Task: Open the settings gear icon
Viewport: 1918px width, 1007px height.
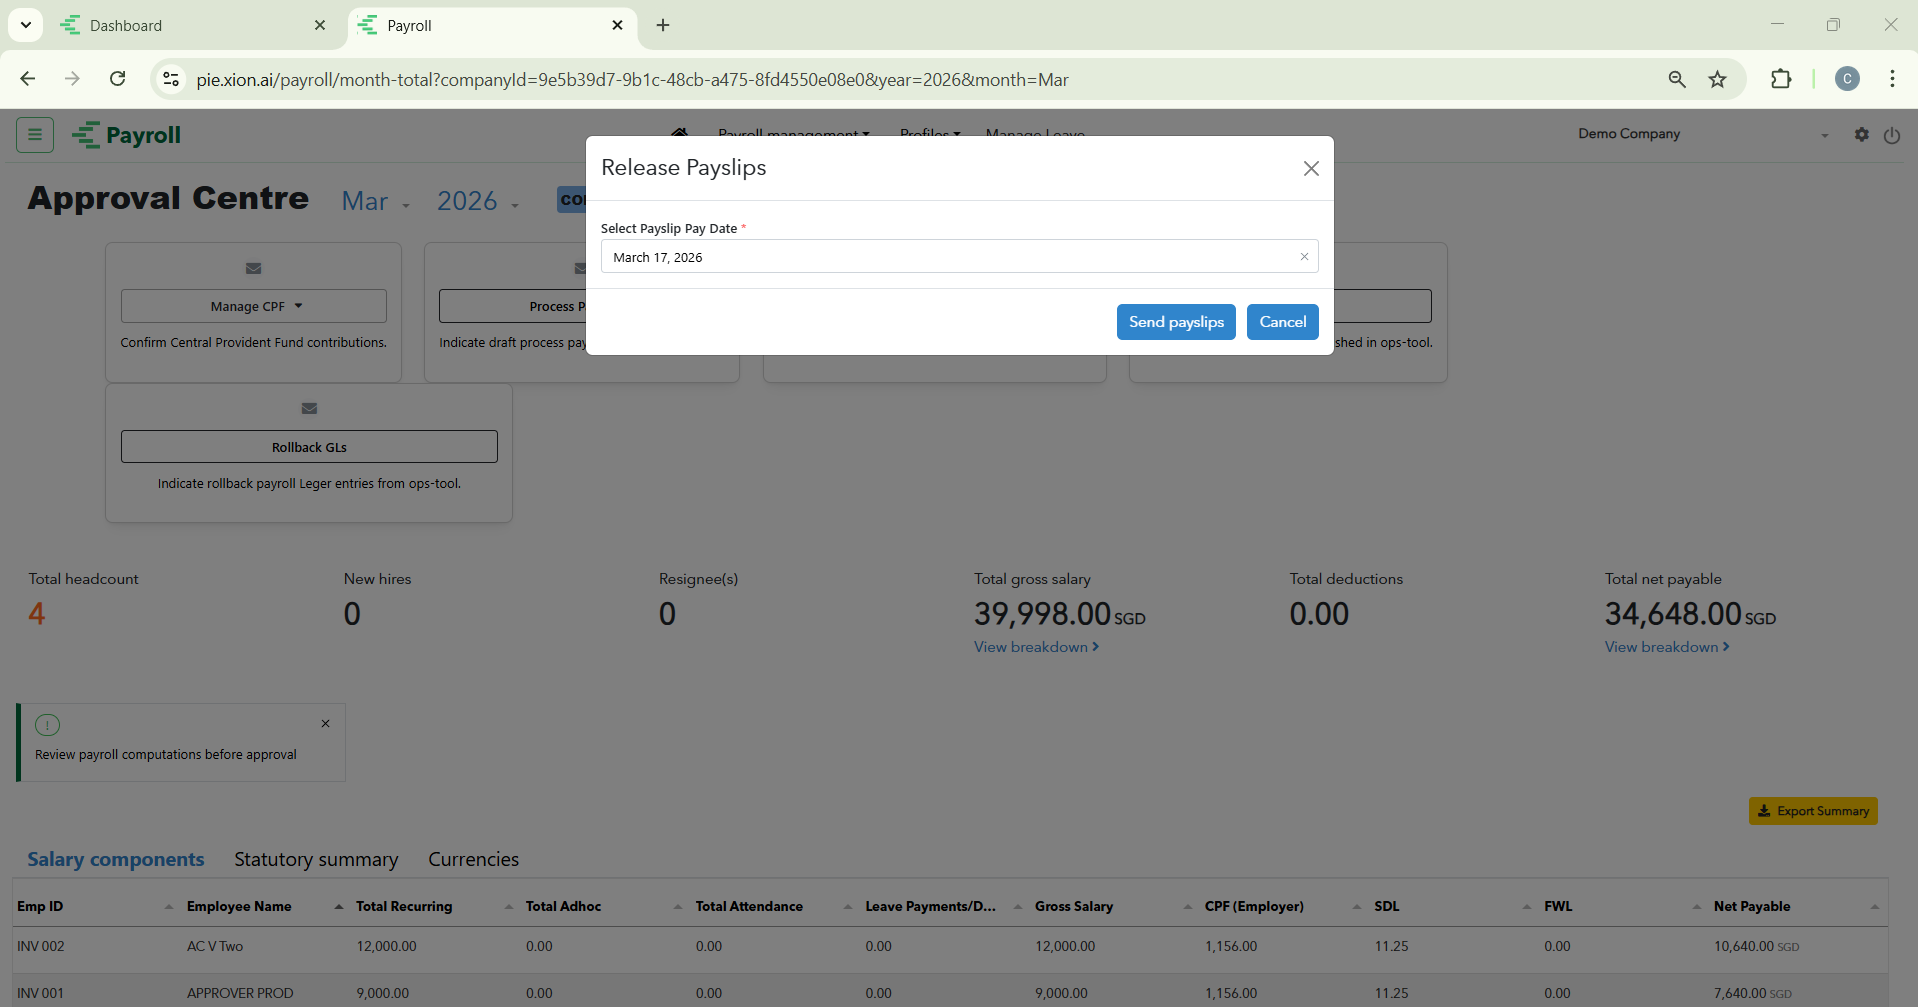Action: (1861, 135)
